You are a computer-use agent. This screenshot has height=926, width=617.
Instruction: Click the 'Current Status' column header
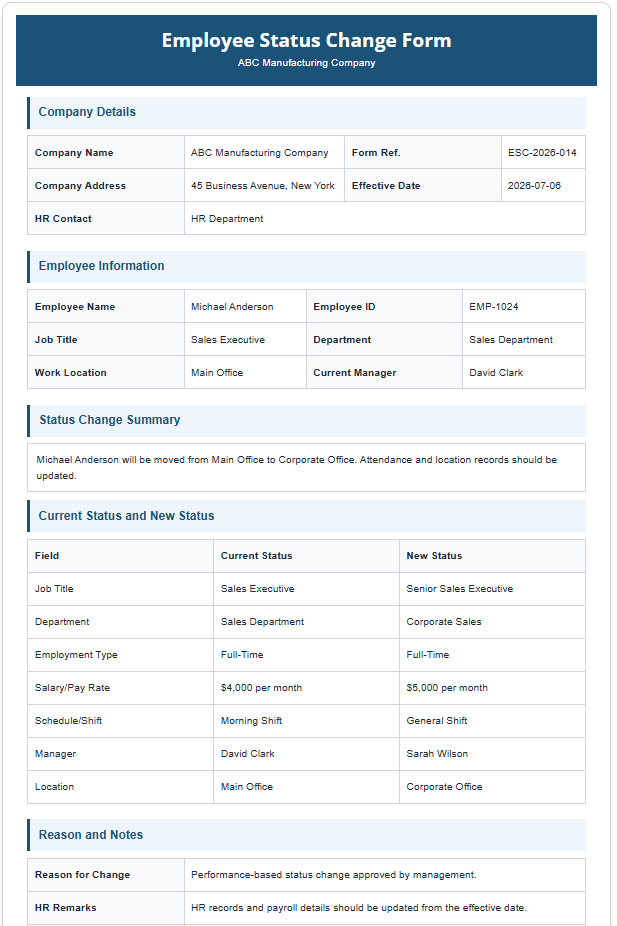pyautogui.click(x=256, y=556)
